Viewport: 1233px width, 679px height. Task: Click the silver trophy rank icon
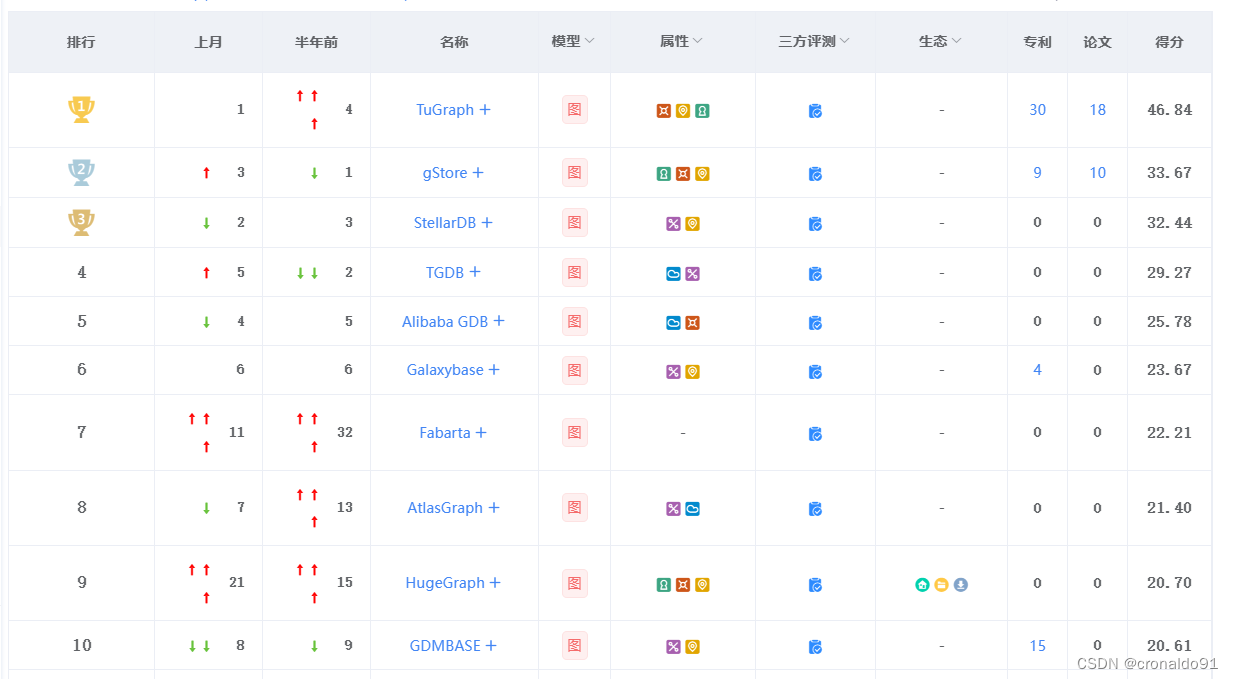[x=81, y=173]
